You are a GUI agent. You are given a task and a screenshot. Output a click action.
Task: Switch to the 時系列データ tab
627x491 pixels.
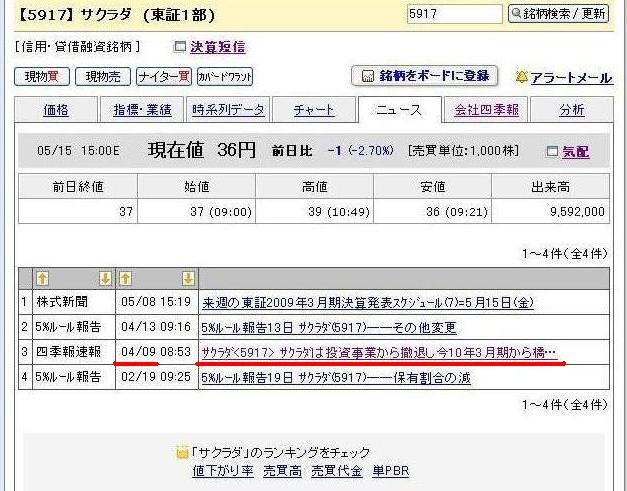tap(228, 110)
